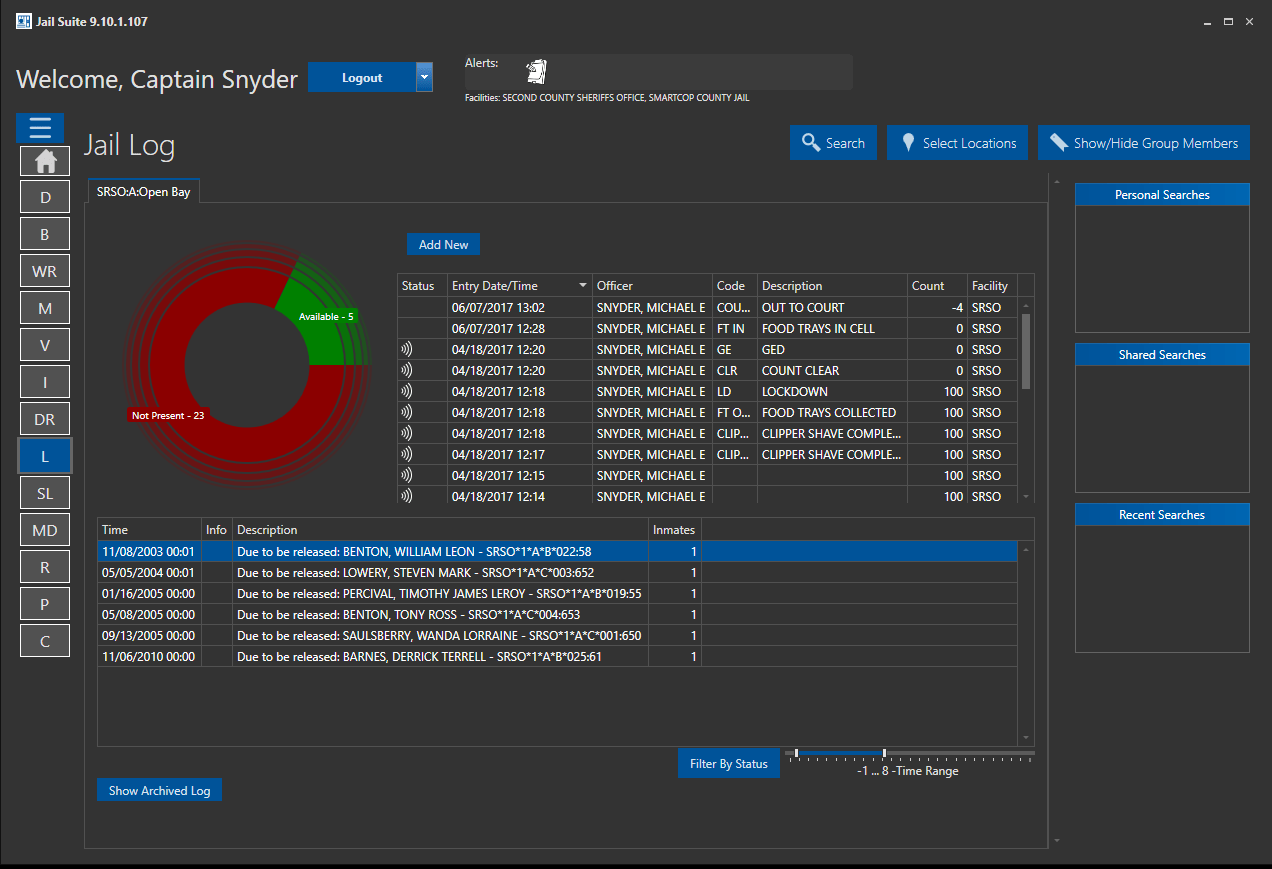Open Select Locations with pin icon
Viewport: 1272px width, 869px height.
tap(957, 143)
